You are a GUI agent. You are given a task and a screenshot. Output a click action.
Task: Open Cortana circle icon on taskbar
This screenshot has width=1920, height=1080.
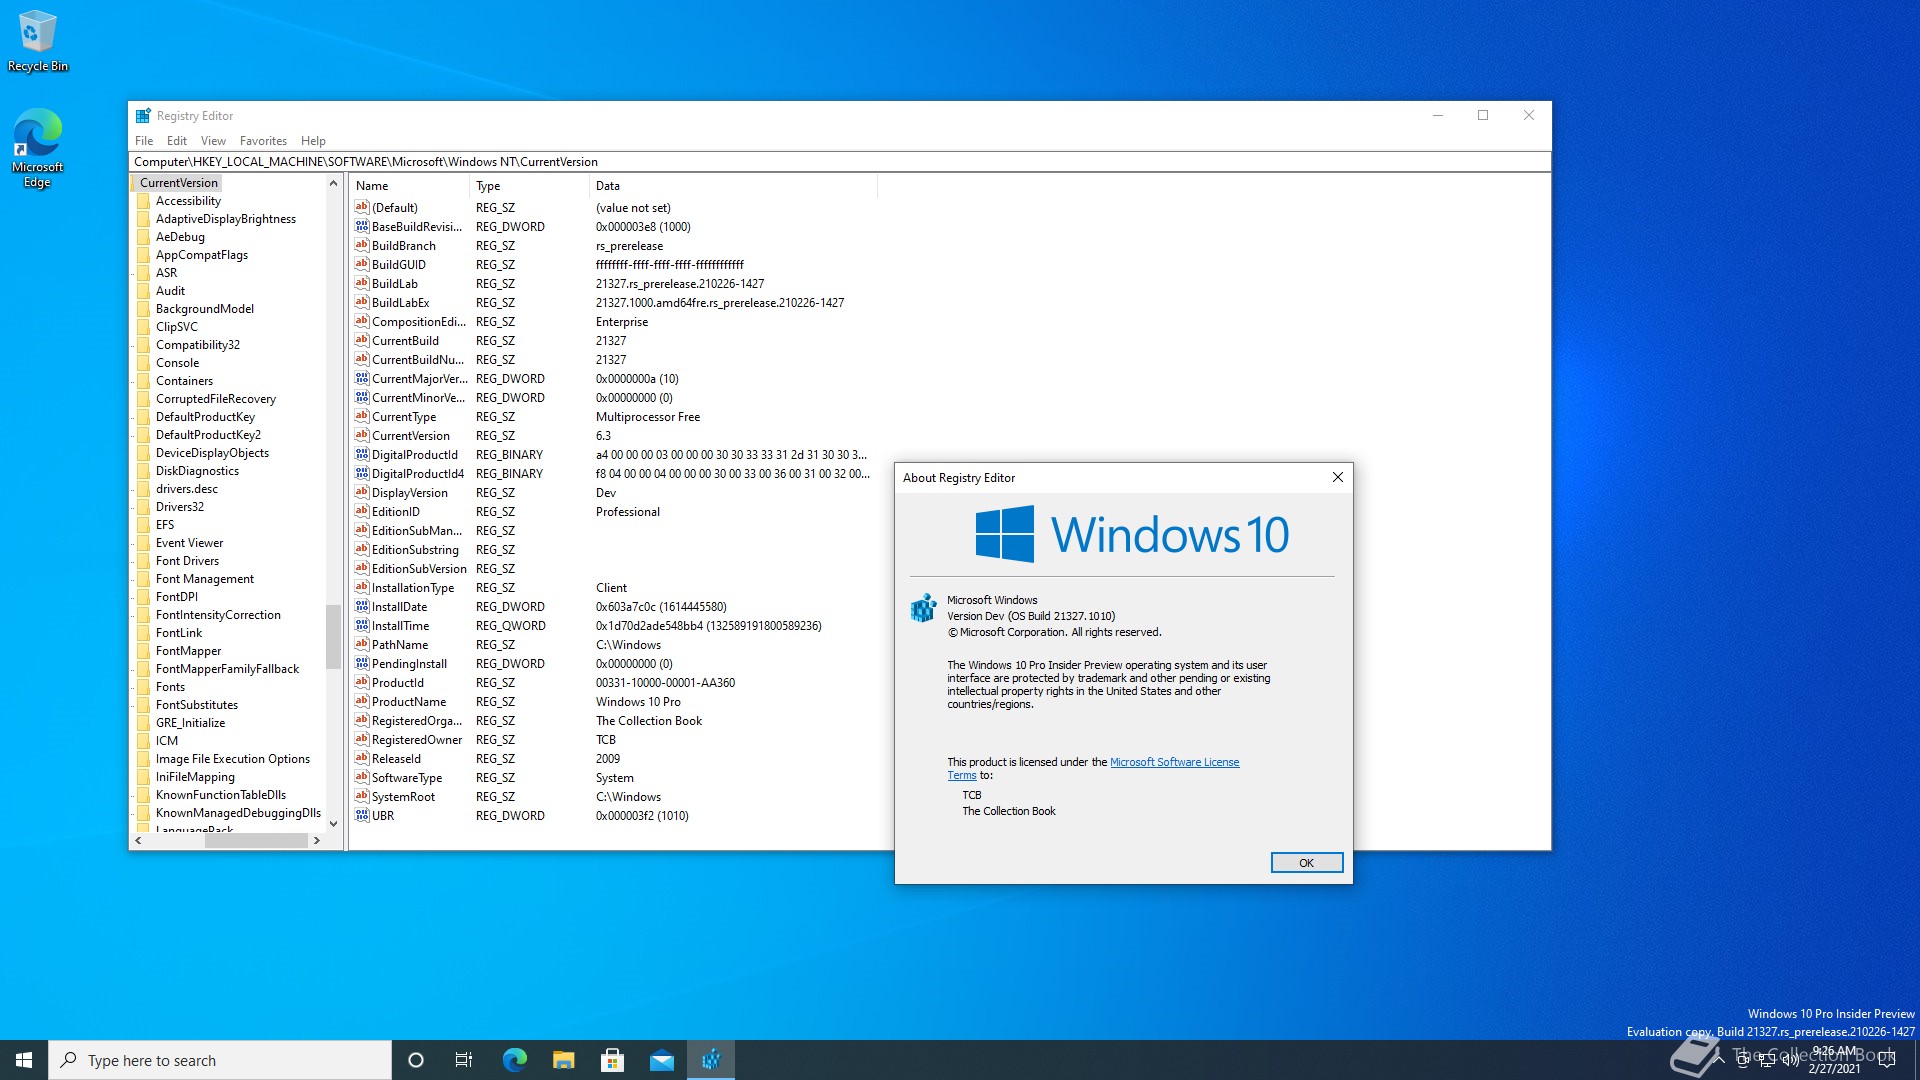tap(416, 1060)
